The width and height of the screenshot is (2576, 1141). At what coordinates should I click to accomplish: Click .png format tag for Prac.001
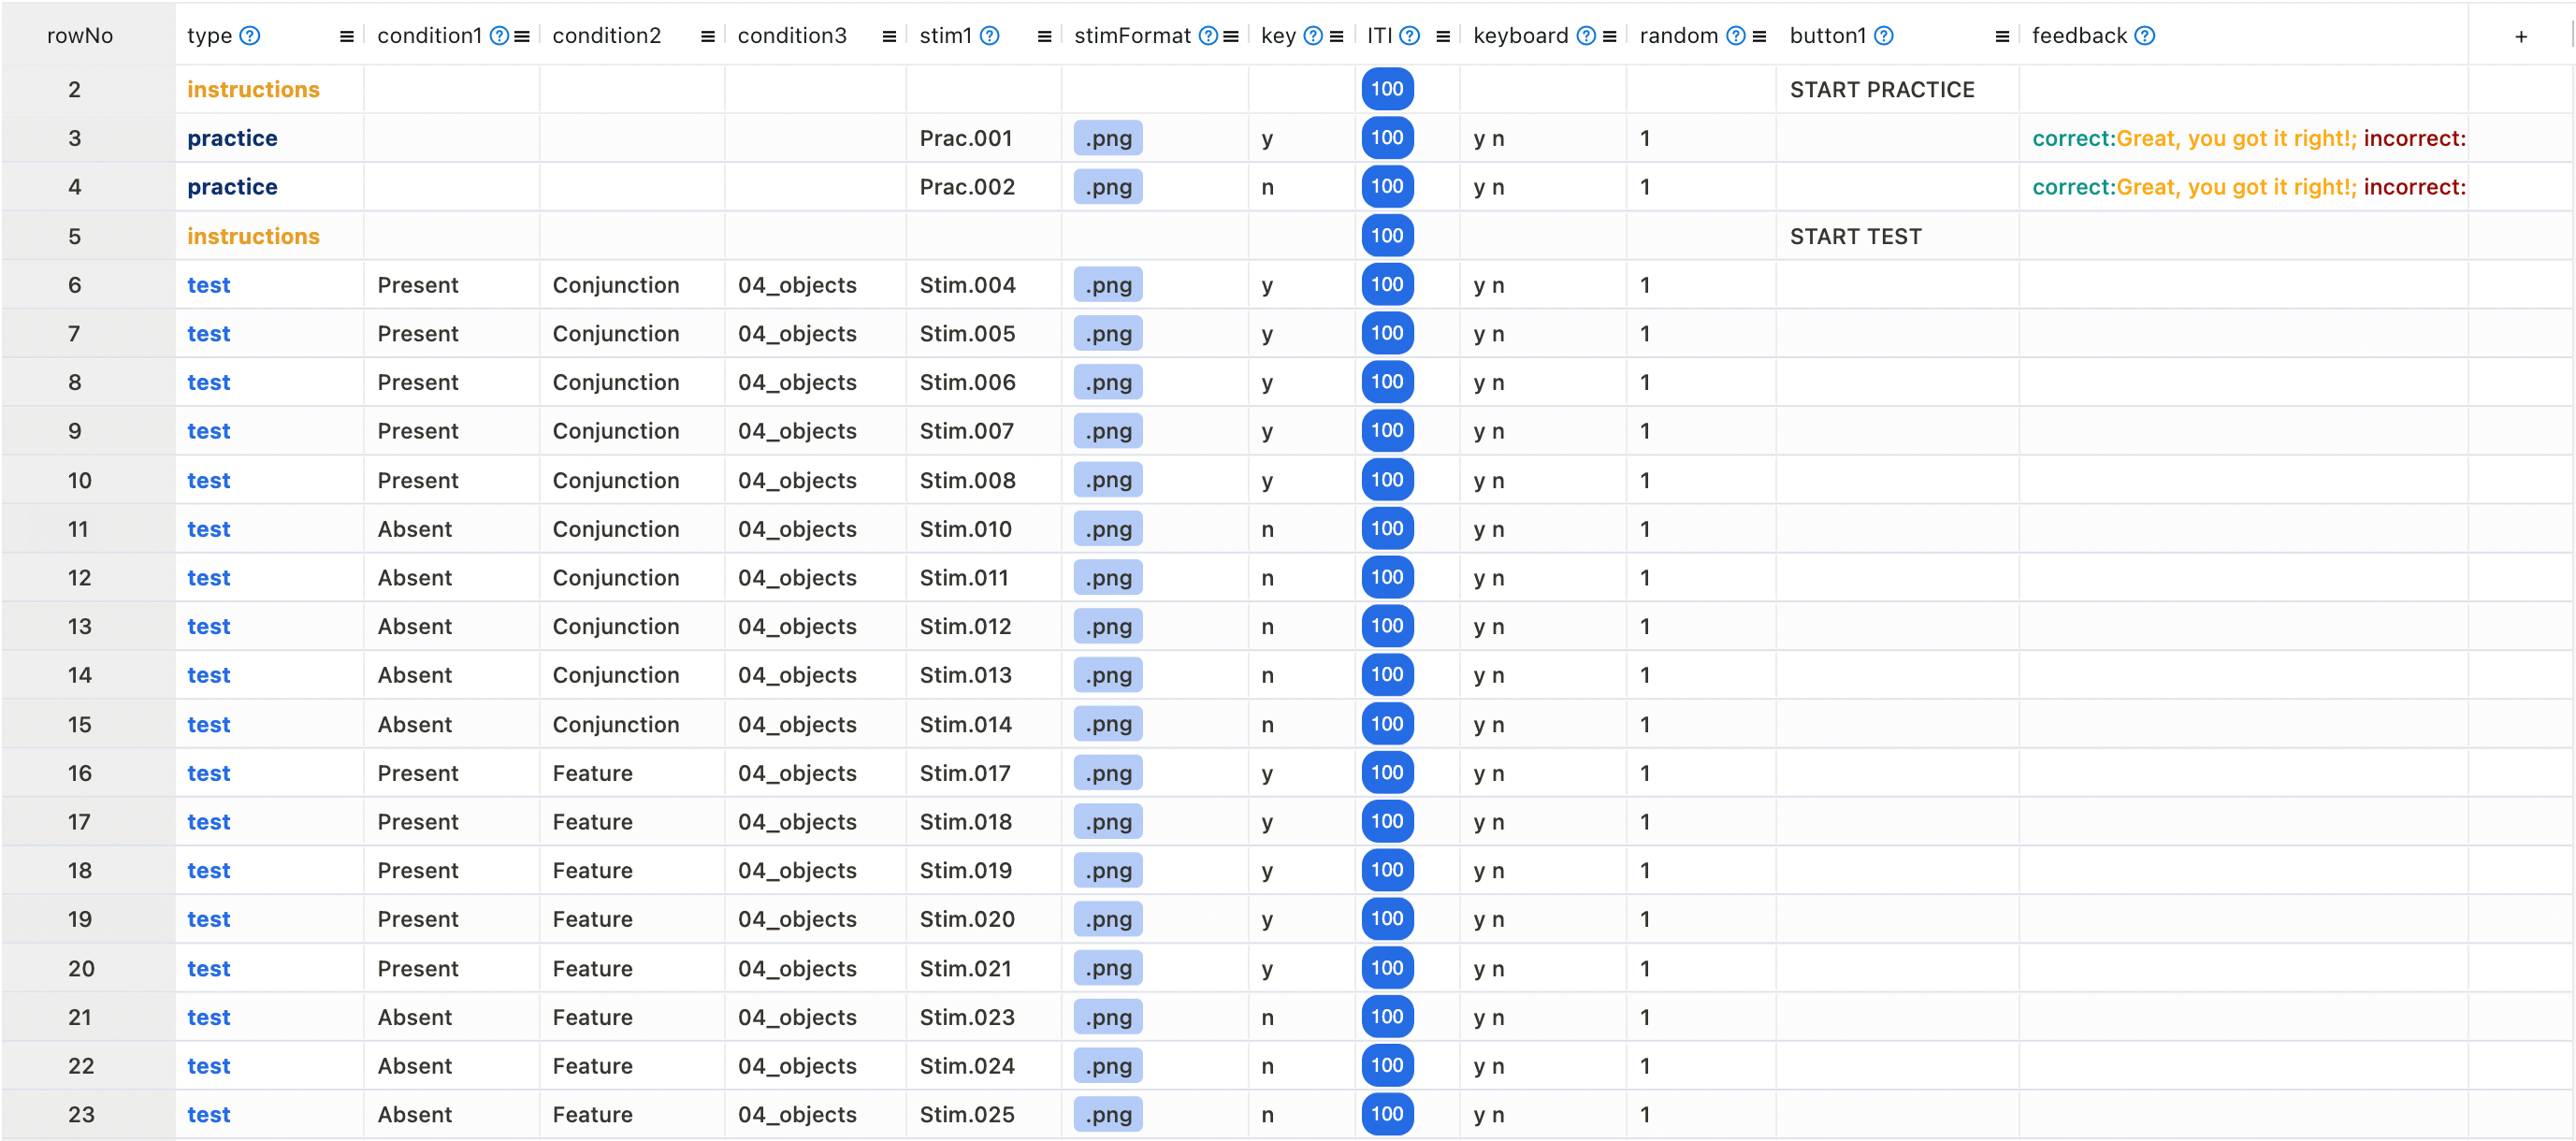1108,138
